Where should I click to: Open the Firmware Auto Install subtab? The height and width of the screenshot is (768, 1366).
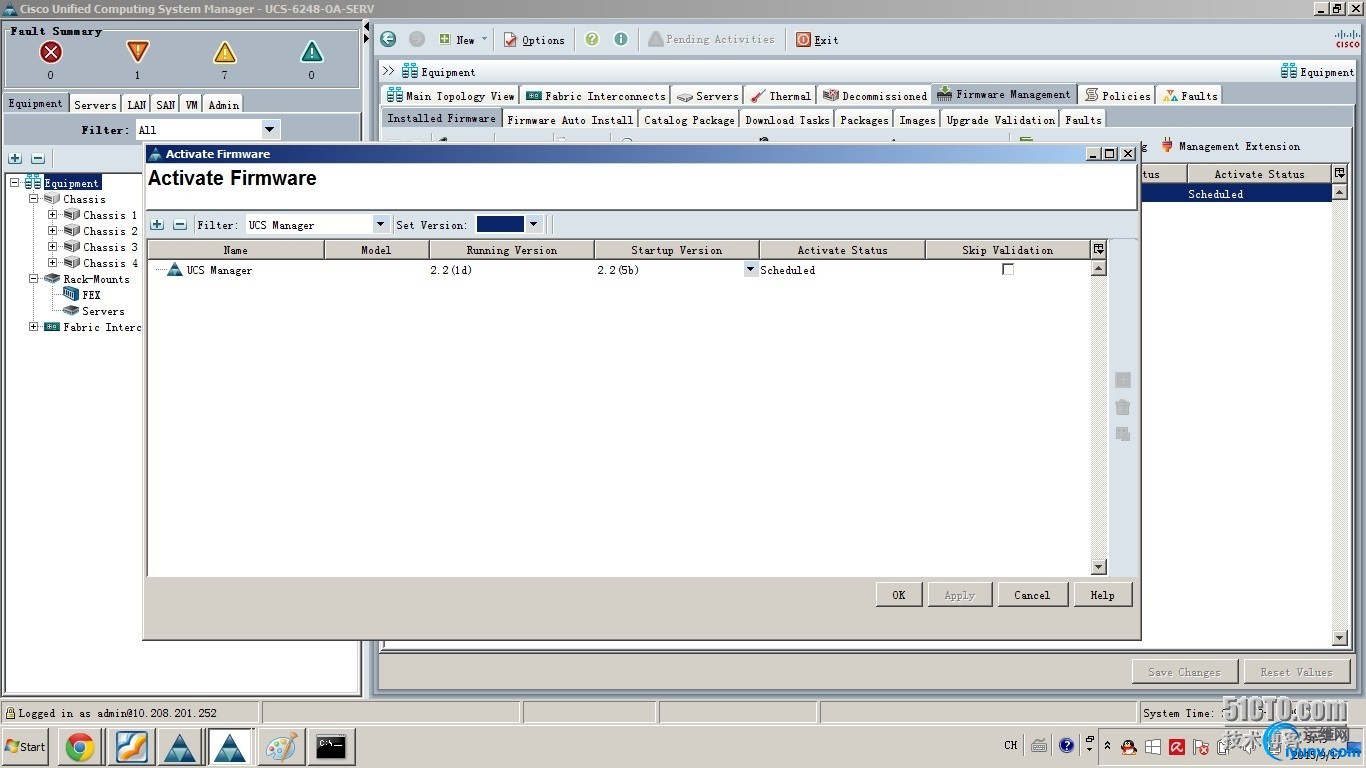570,120
